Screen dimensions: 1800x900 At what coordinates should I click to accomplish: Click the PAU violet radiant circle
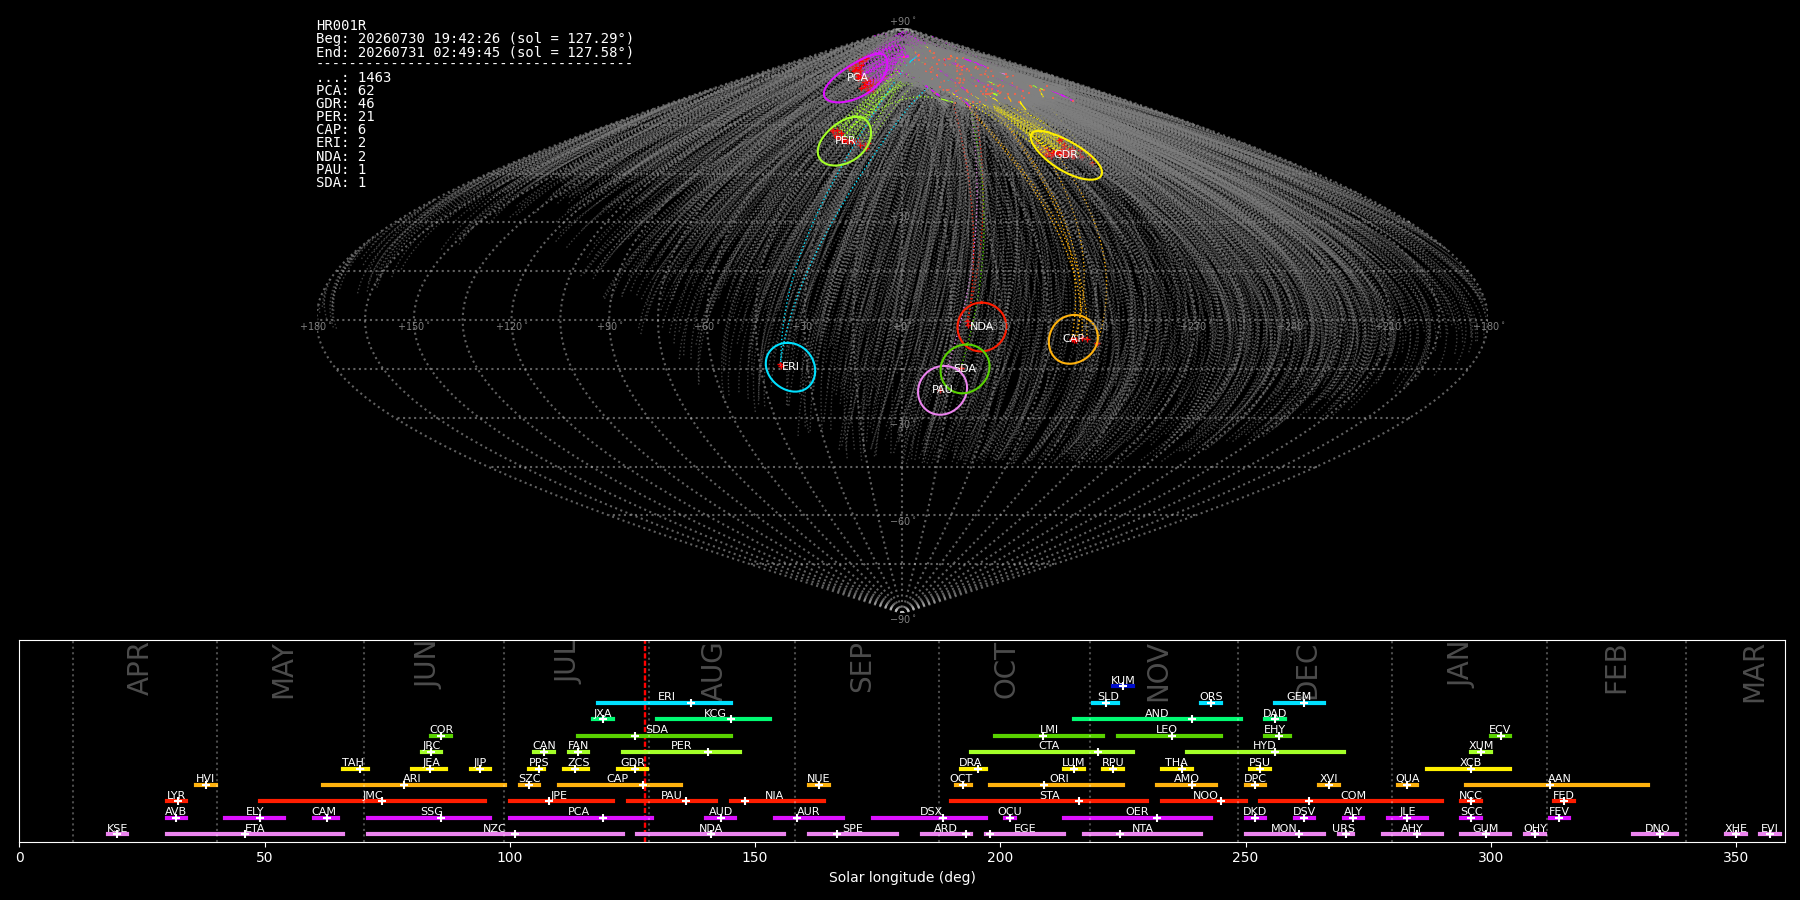[x=942, y=390]
